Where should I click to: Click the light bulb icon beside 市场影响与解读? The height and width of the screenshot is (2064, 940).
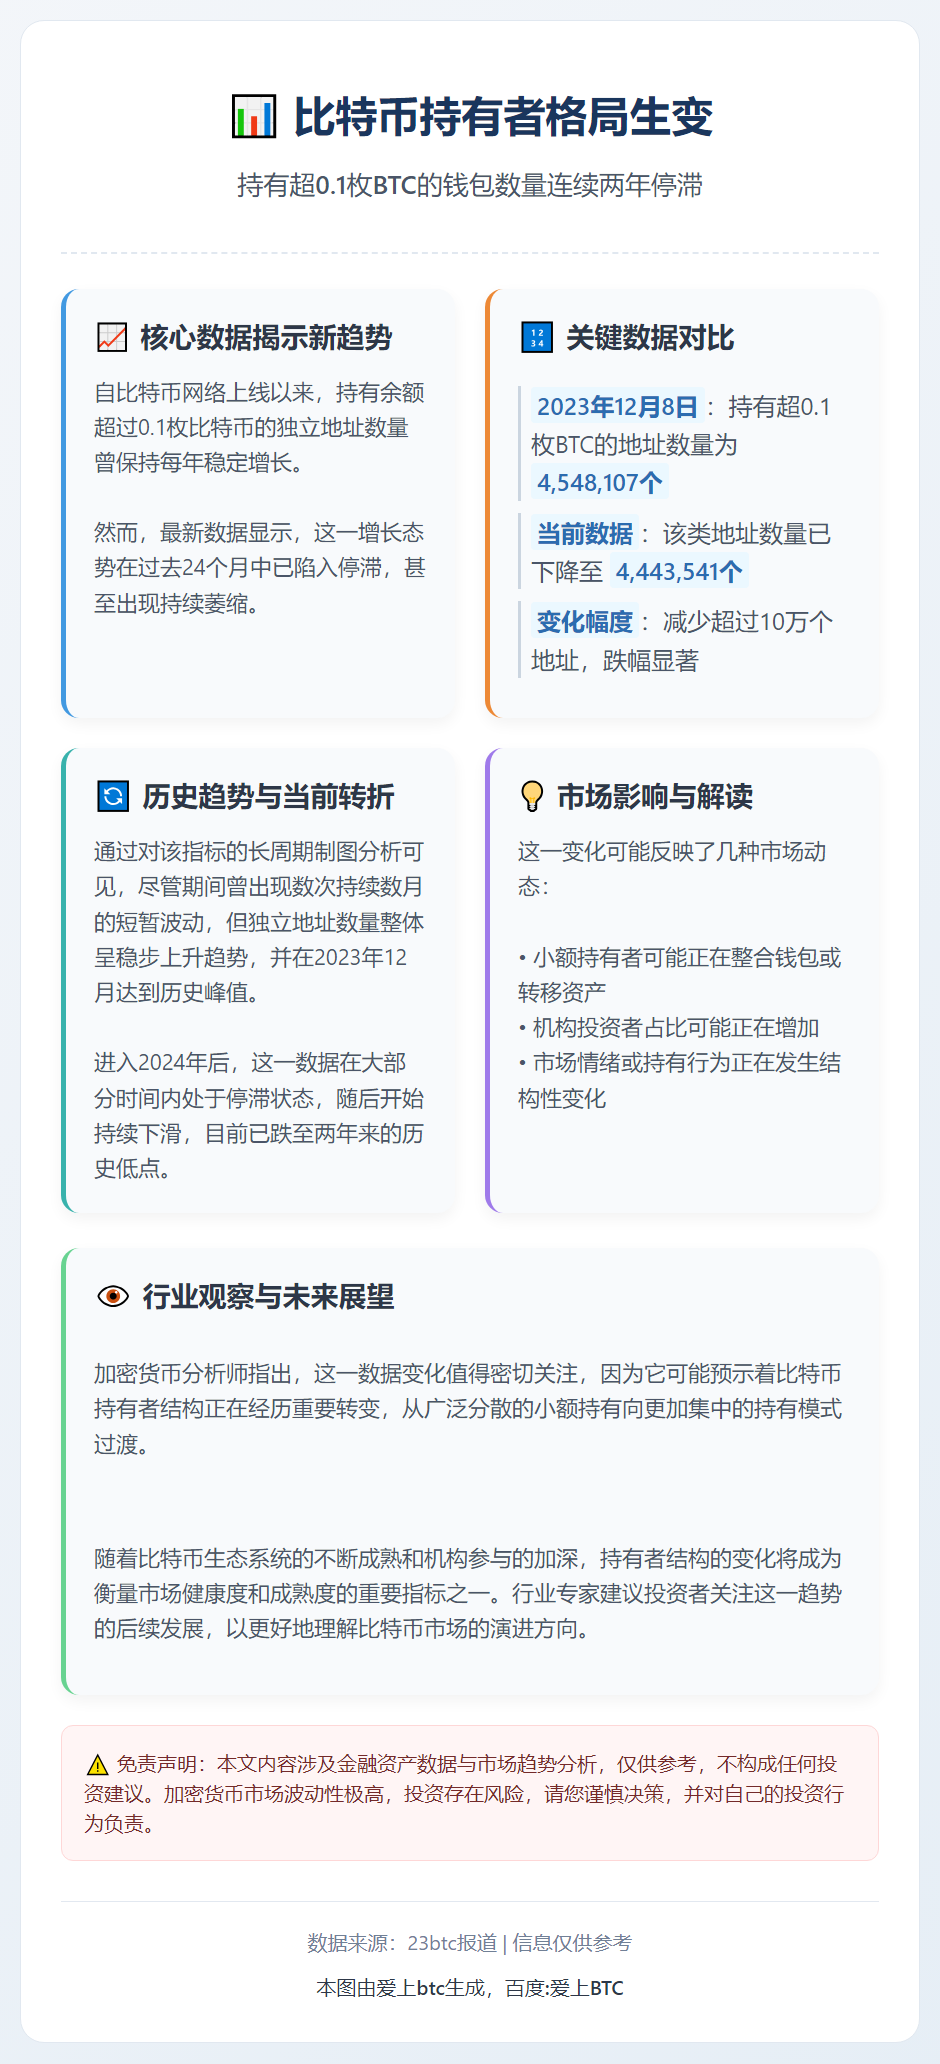pyautogui.click(x=532, y=797)
